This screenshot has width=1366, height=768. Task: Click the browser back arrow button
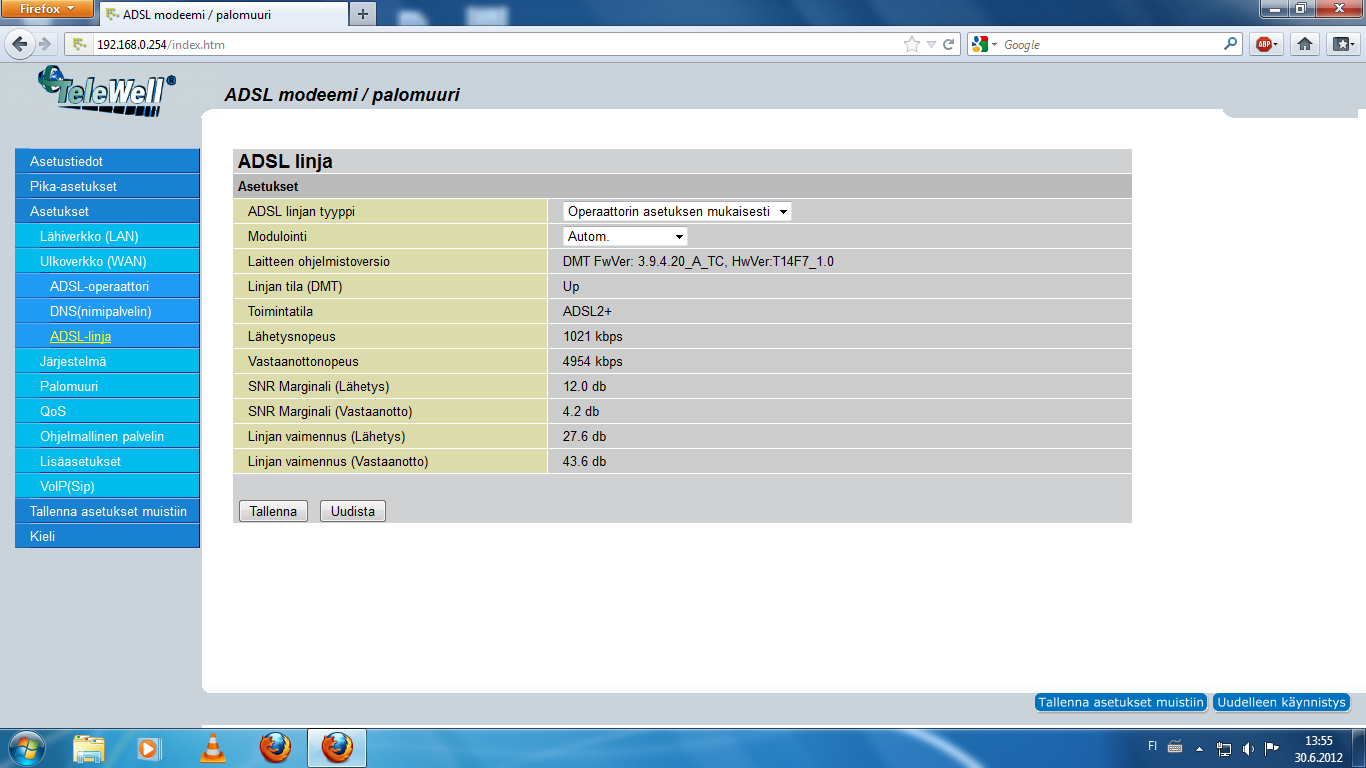[x=20, y=44]
